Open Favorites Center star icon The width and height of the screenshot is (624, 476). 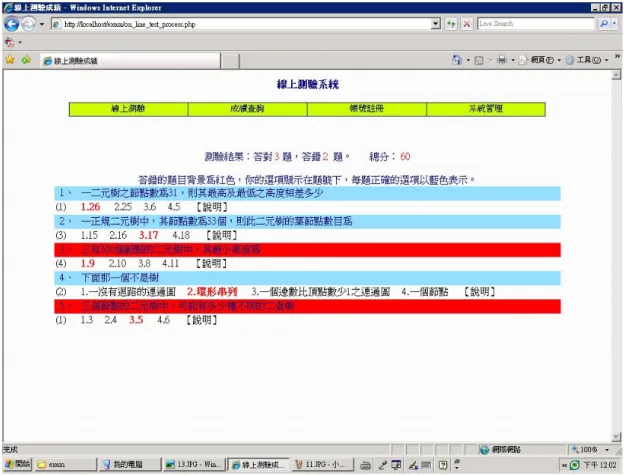[10, 60]
